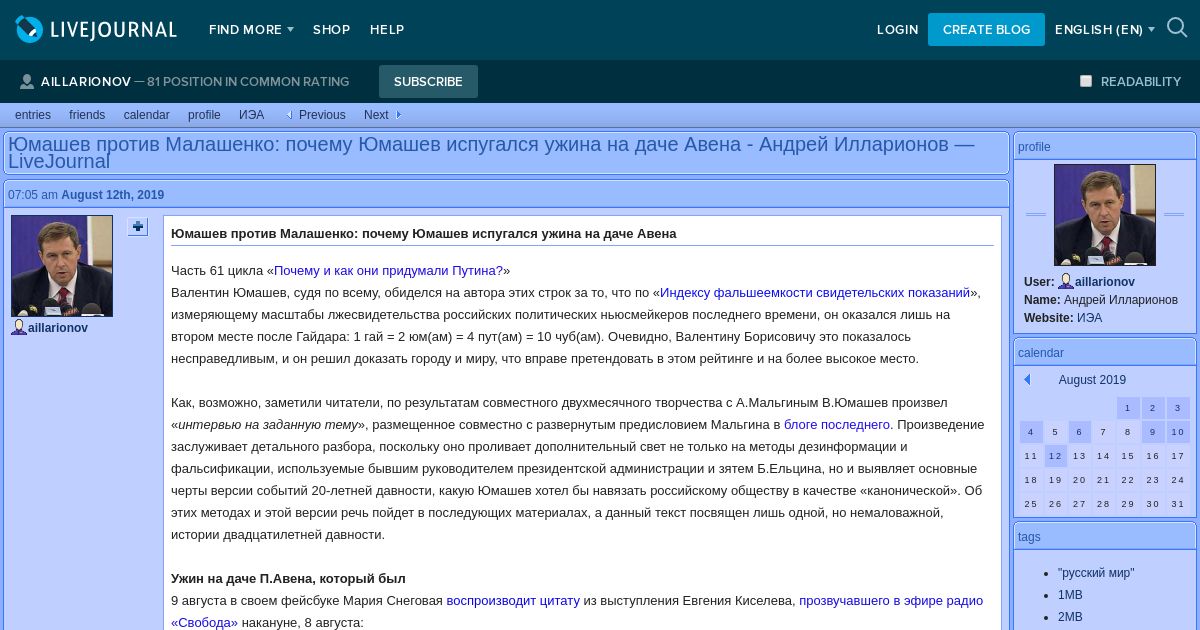
Task: Click the Login link
Action: 897,30
